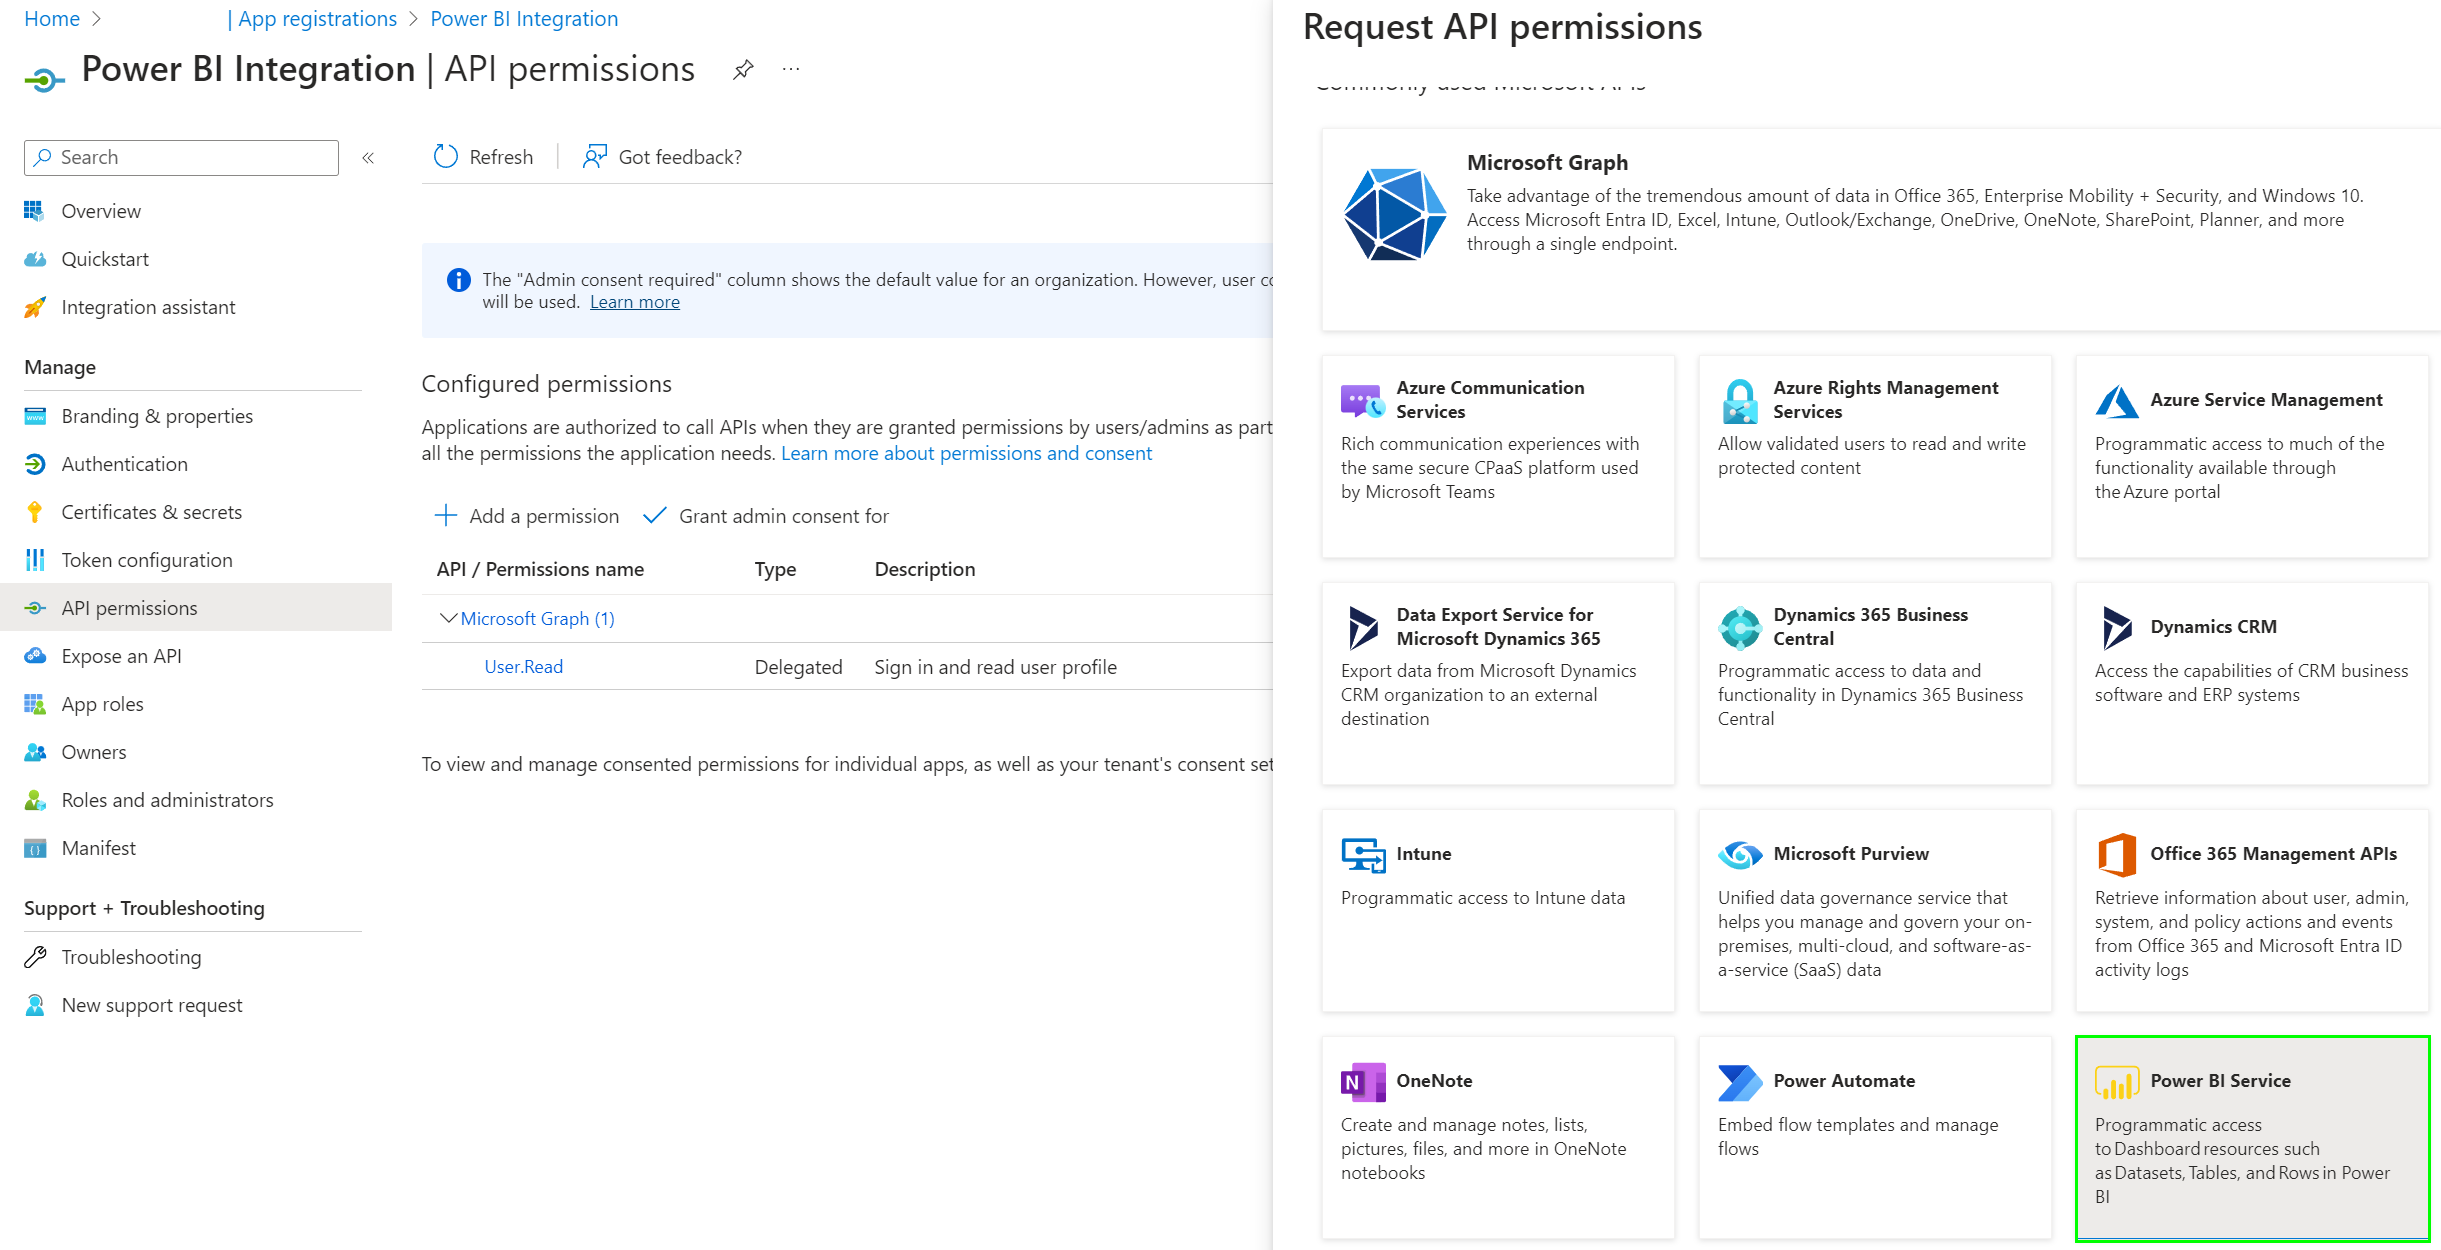Click the Power BI Service chart icon
2441x1250 pixels.
pos(2117,1082)
